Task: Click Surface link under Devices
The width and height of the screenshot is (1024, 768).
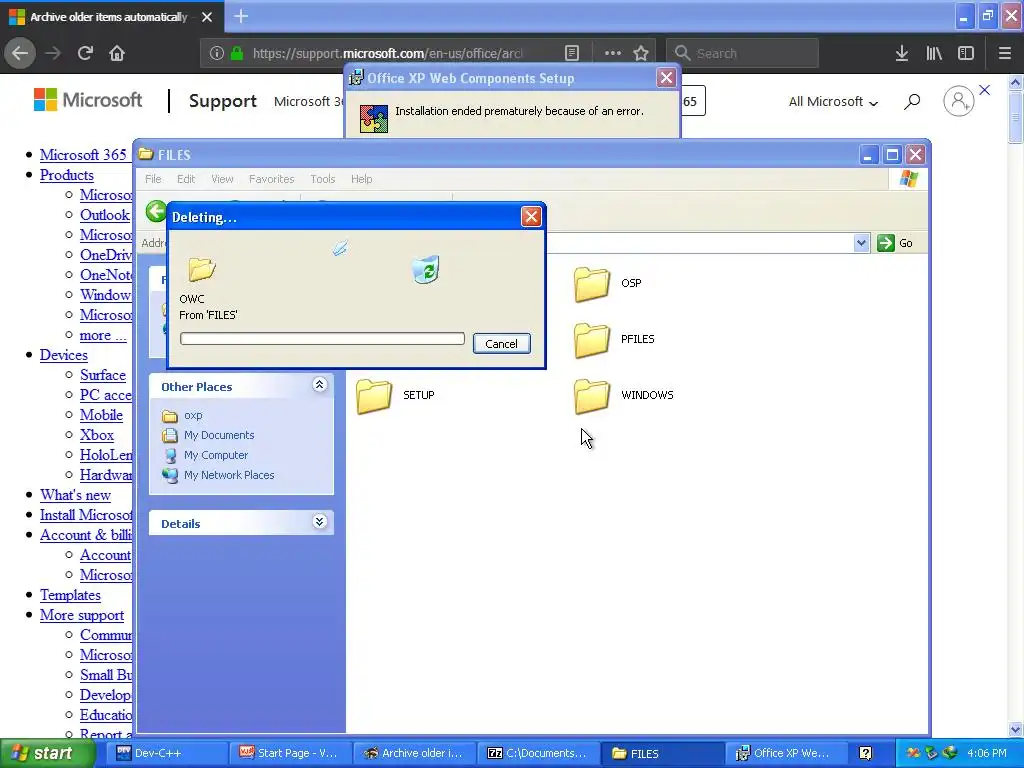Action: pyautogui.click(x=103, y=375)
